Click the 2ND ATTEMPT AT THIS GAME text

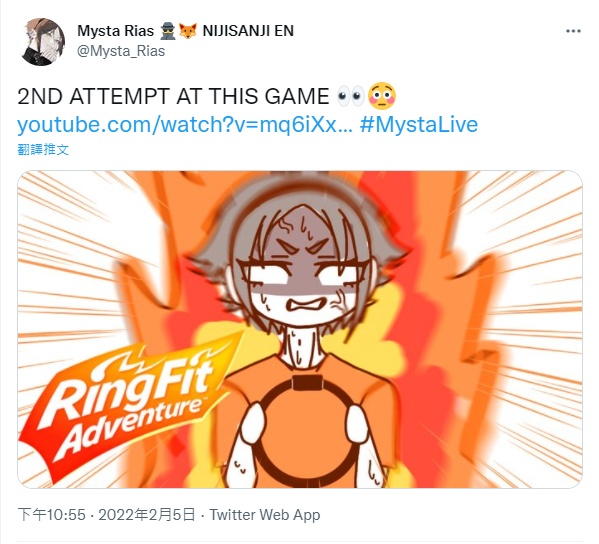[173, 96]
